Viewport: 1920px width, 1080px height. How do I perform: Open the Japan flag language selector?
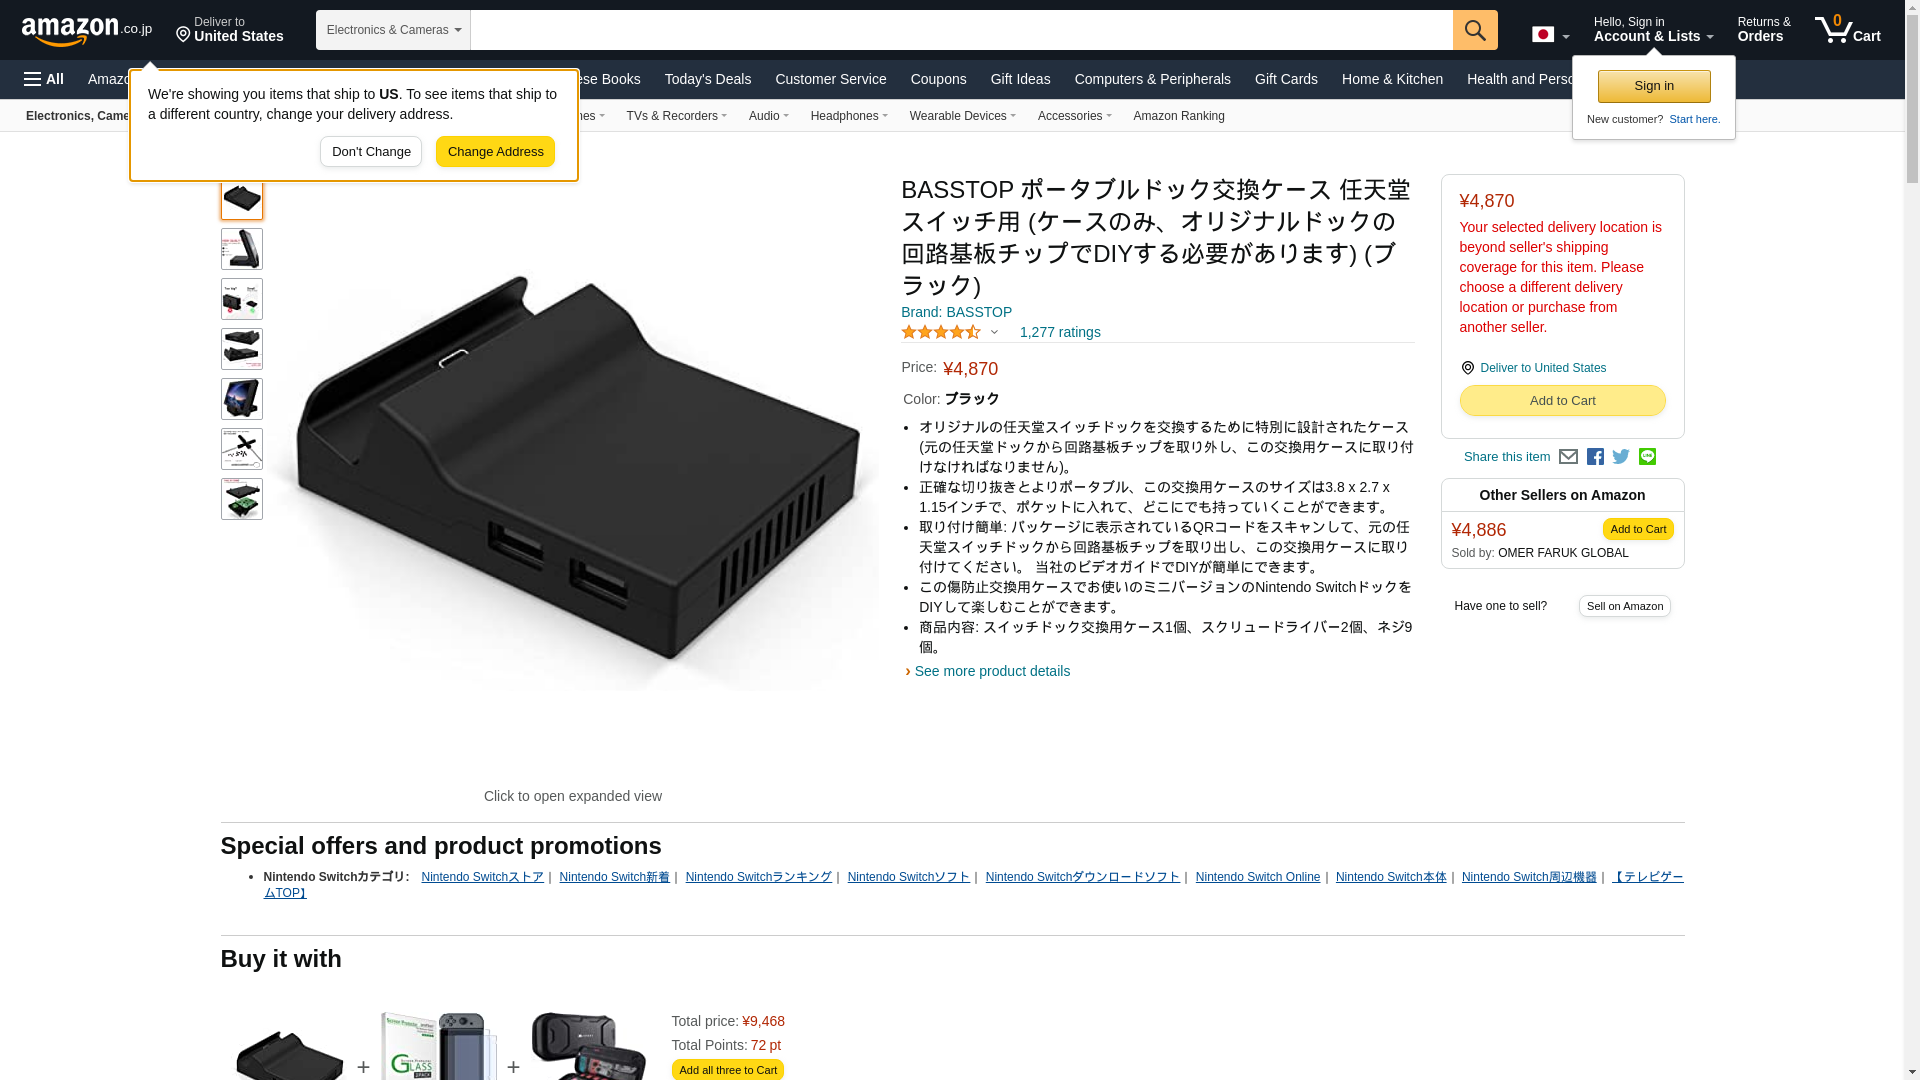1550,35
